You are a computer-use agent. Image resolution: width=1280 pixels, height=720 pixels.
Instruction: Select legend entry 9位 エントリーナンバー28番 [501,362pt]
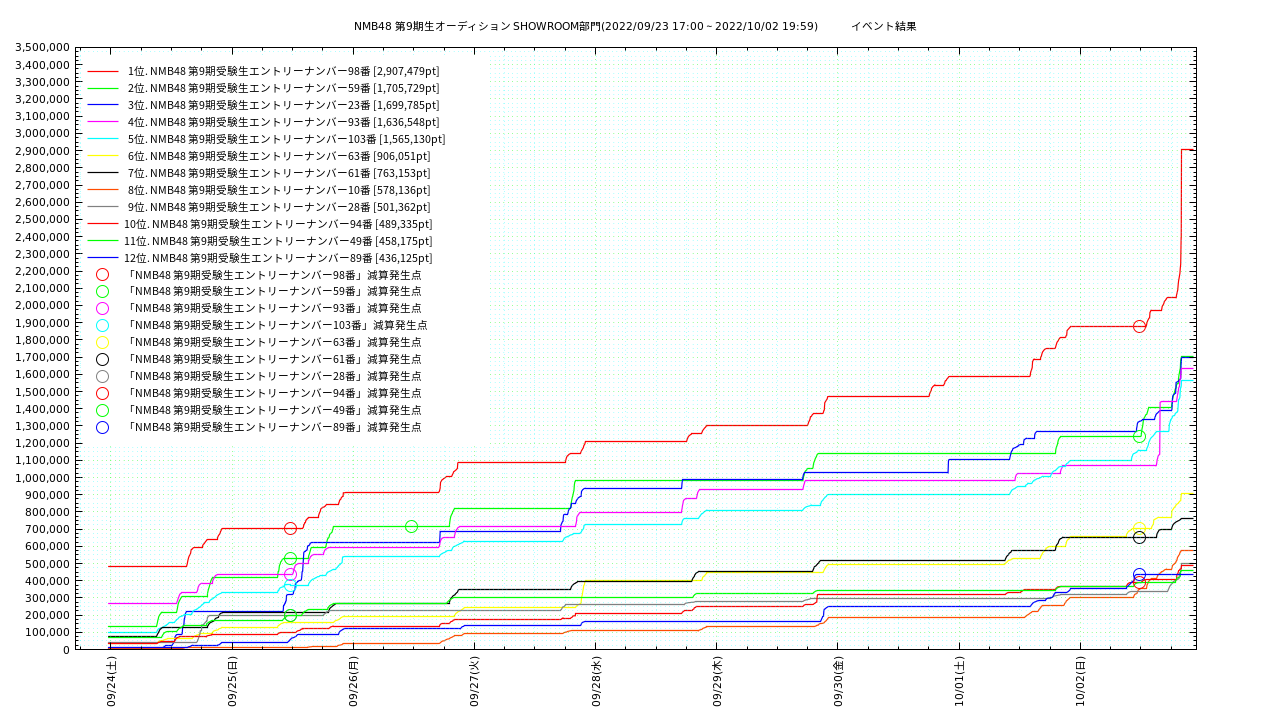(x=279, y=207)
